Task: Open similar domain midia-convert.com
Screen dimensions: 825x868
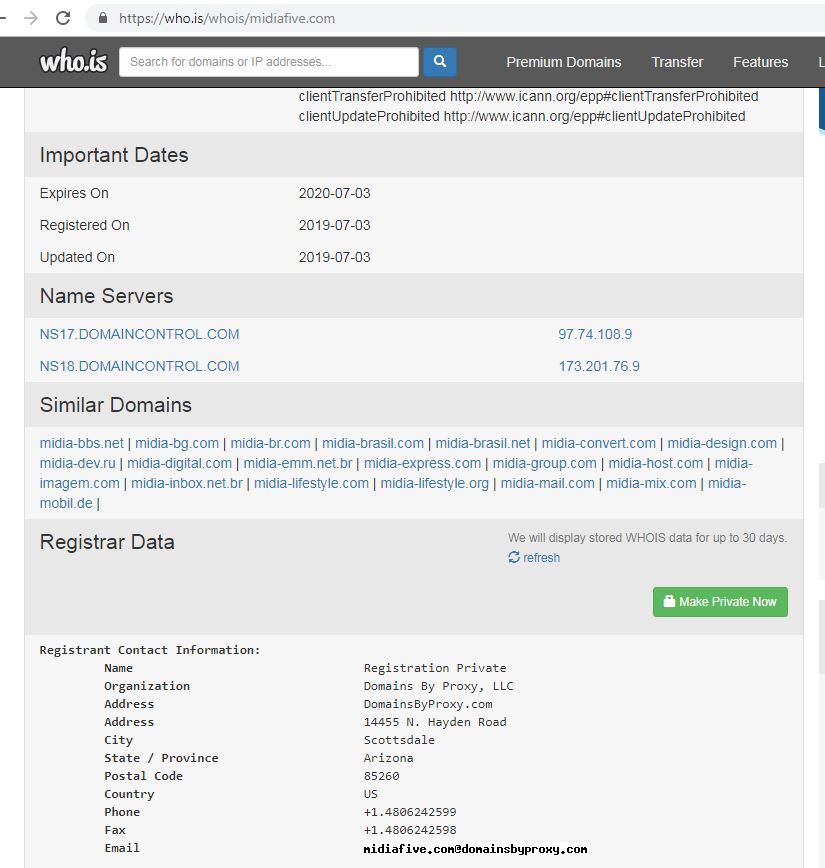Action: (x=599, y=443)
